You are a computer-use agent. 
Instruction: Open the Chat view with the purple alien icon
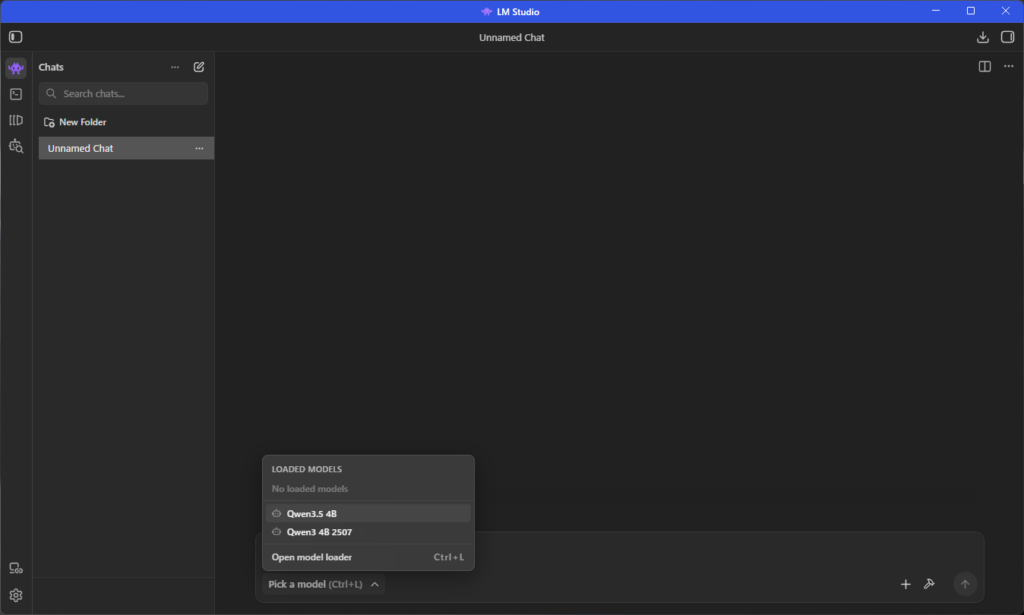click(15, 68)
